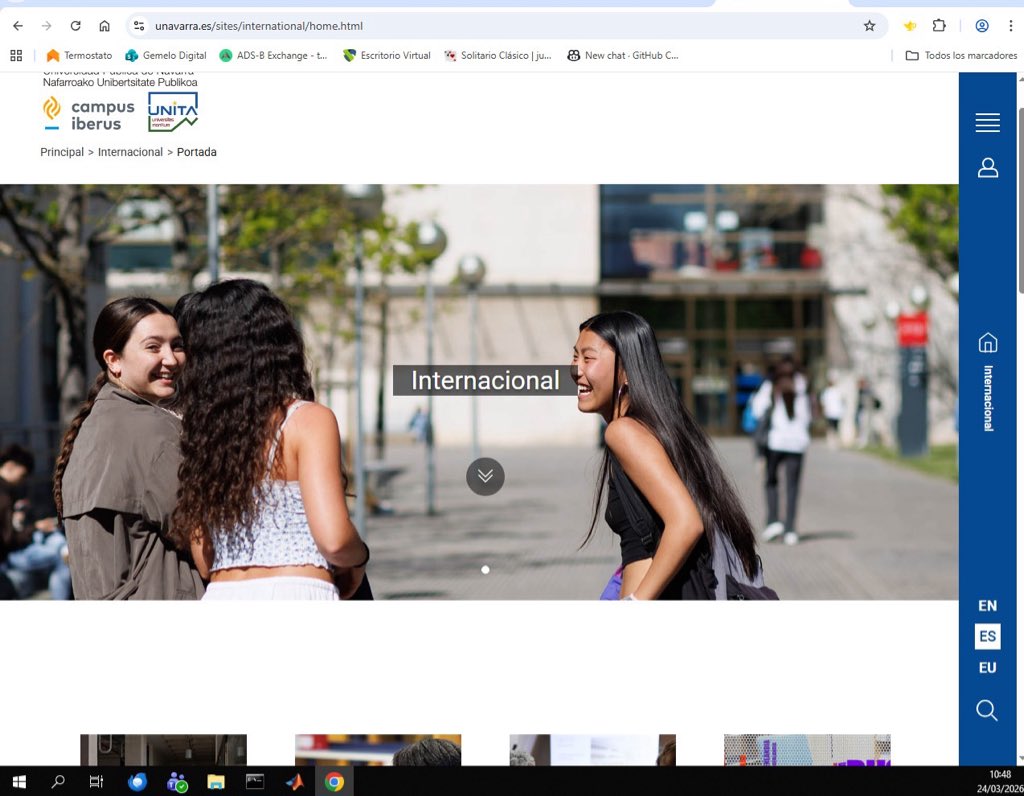Select the ES language option
Screen dimensions: 1024x796
tap(987, 636)
